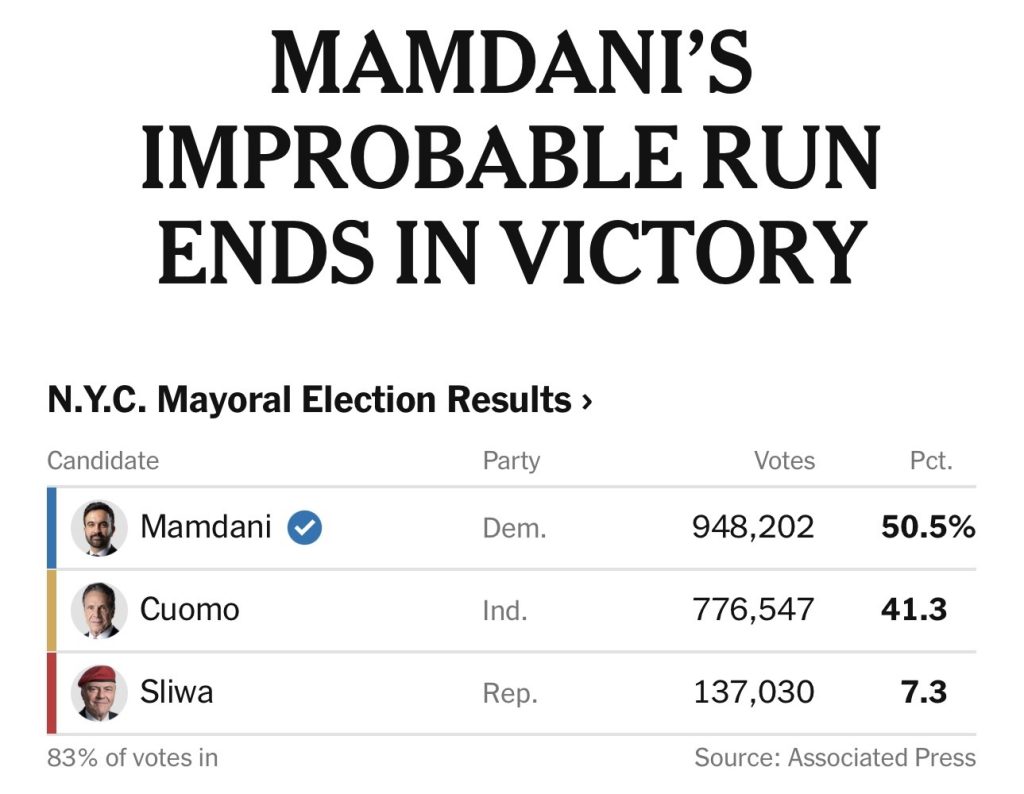1024x794 pixels.
Task: Click the red Republican color bar
Action: 52,692
